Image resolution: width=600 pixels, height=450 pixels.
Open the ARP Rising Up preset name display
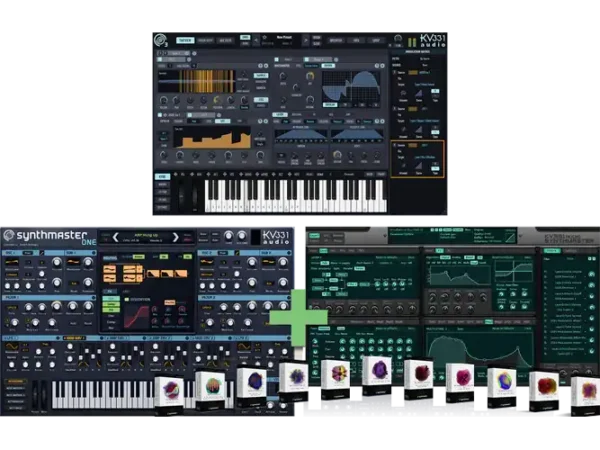[145, 237]
